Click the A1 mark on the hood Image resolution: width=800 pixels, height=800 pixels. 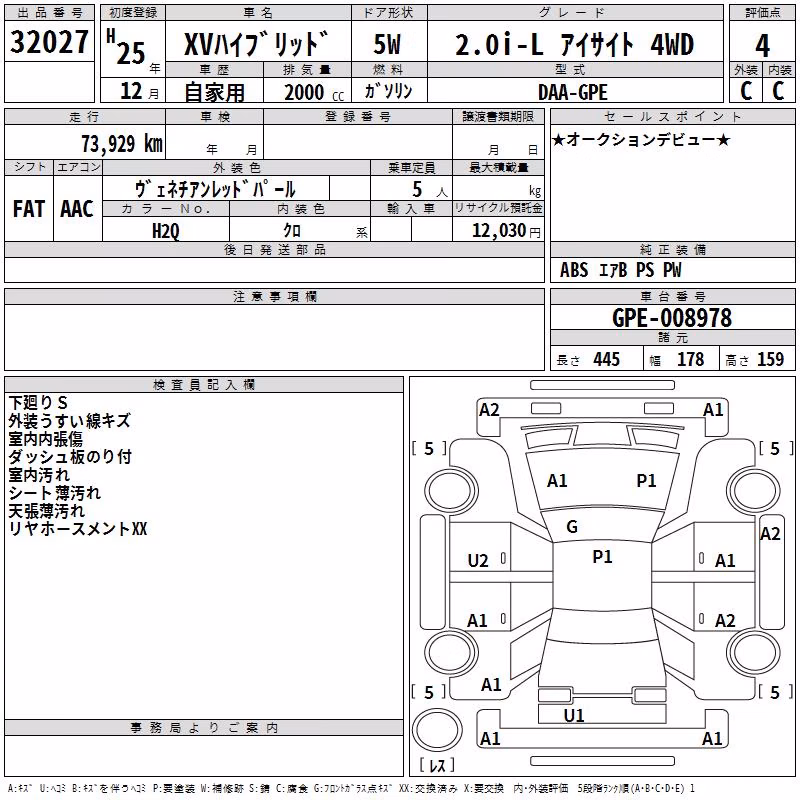point(557,481)
